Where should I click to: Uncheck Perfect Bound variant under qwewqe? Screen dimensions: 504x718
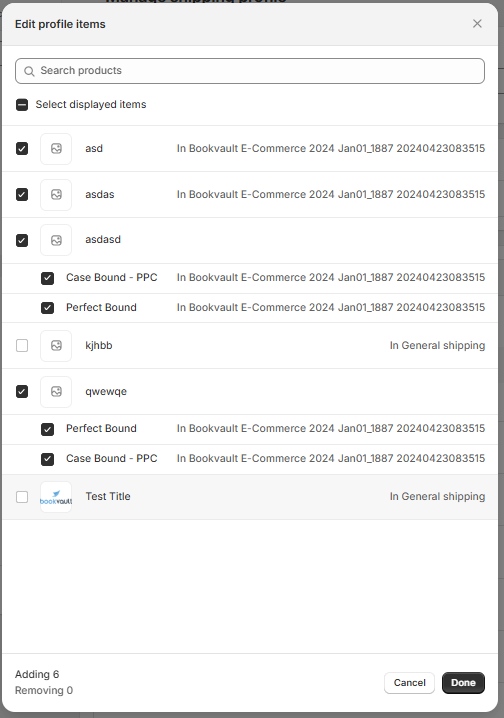pos(47,429)
